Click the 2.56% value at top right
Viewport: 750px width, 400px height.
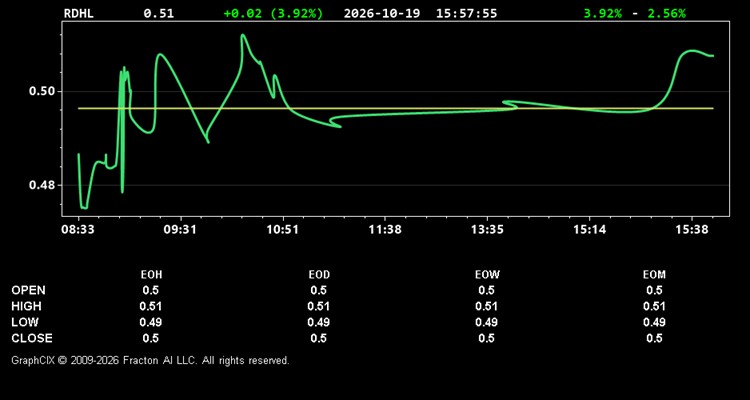pos(666,13)
